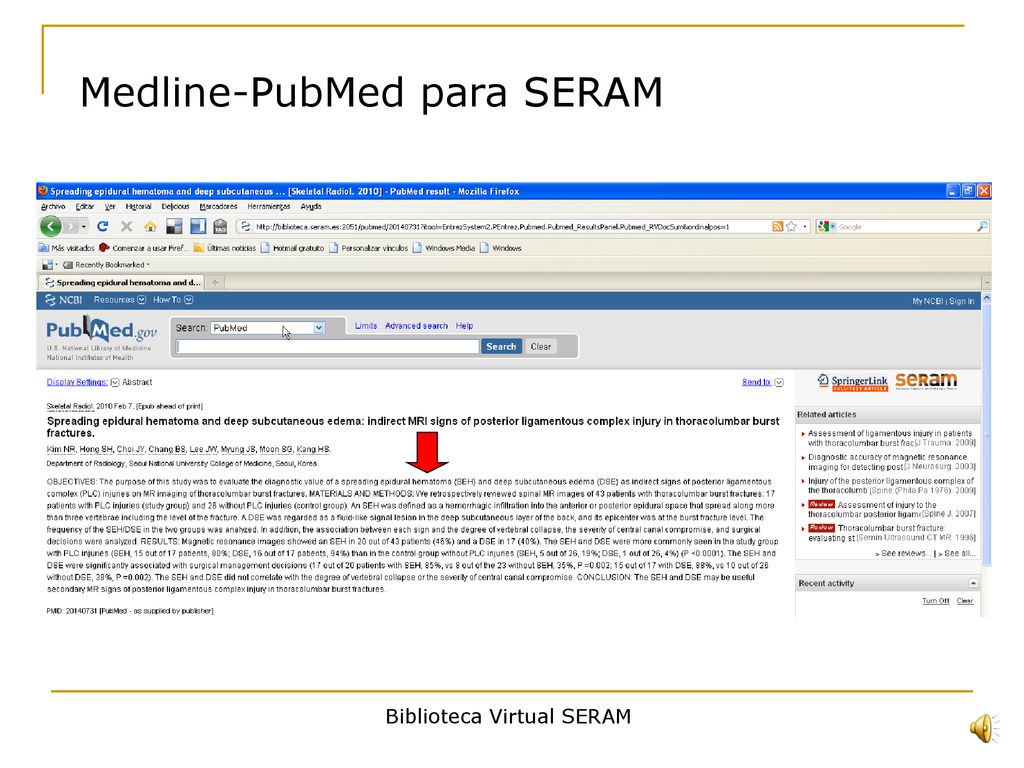
Task: Click See reviews link in Related articles
Action: [x=903, y=553]
